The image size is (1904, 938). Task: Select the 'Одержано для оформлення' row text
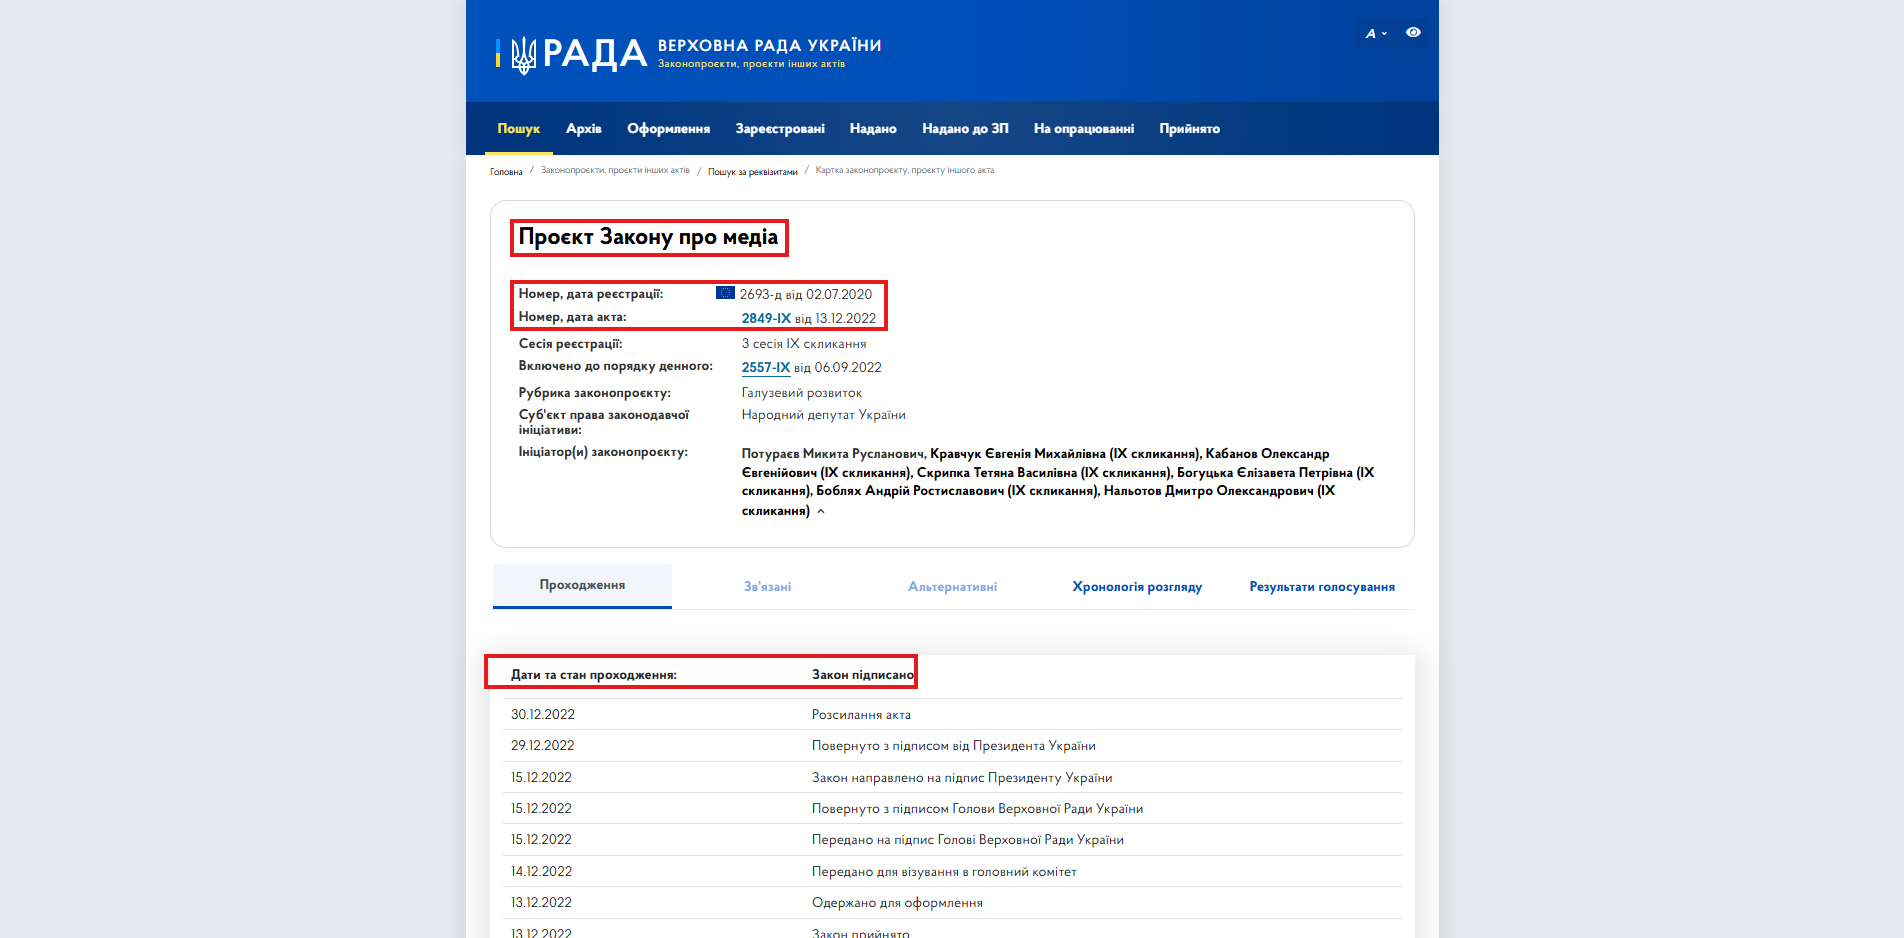897,903
